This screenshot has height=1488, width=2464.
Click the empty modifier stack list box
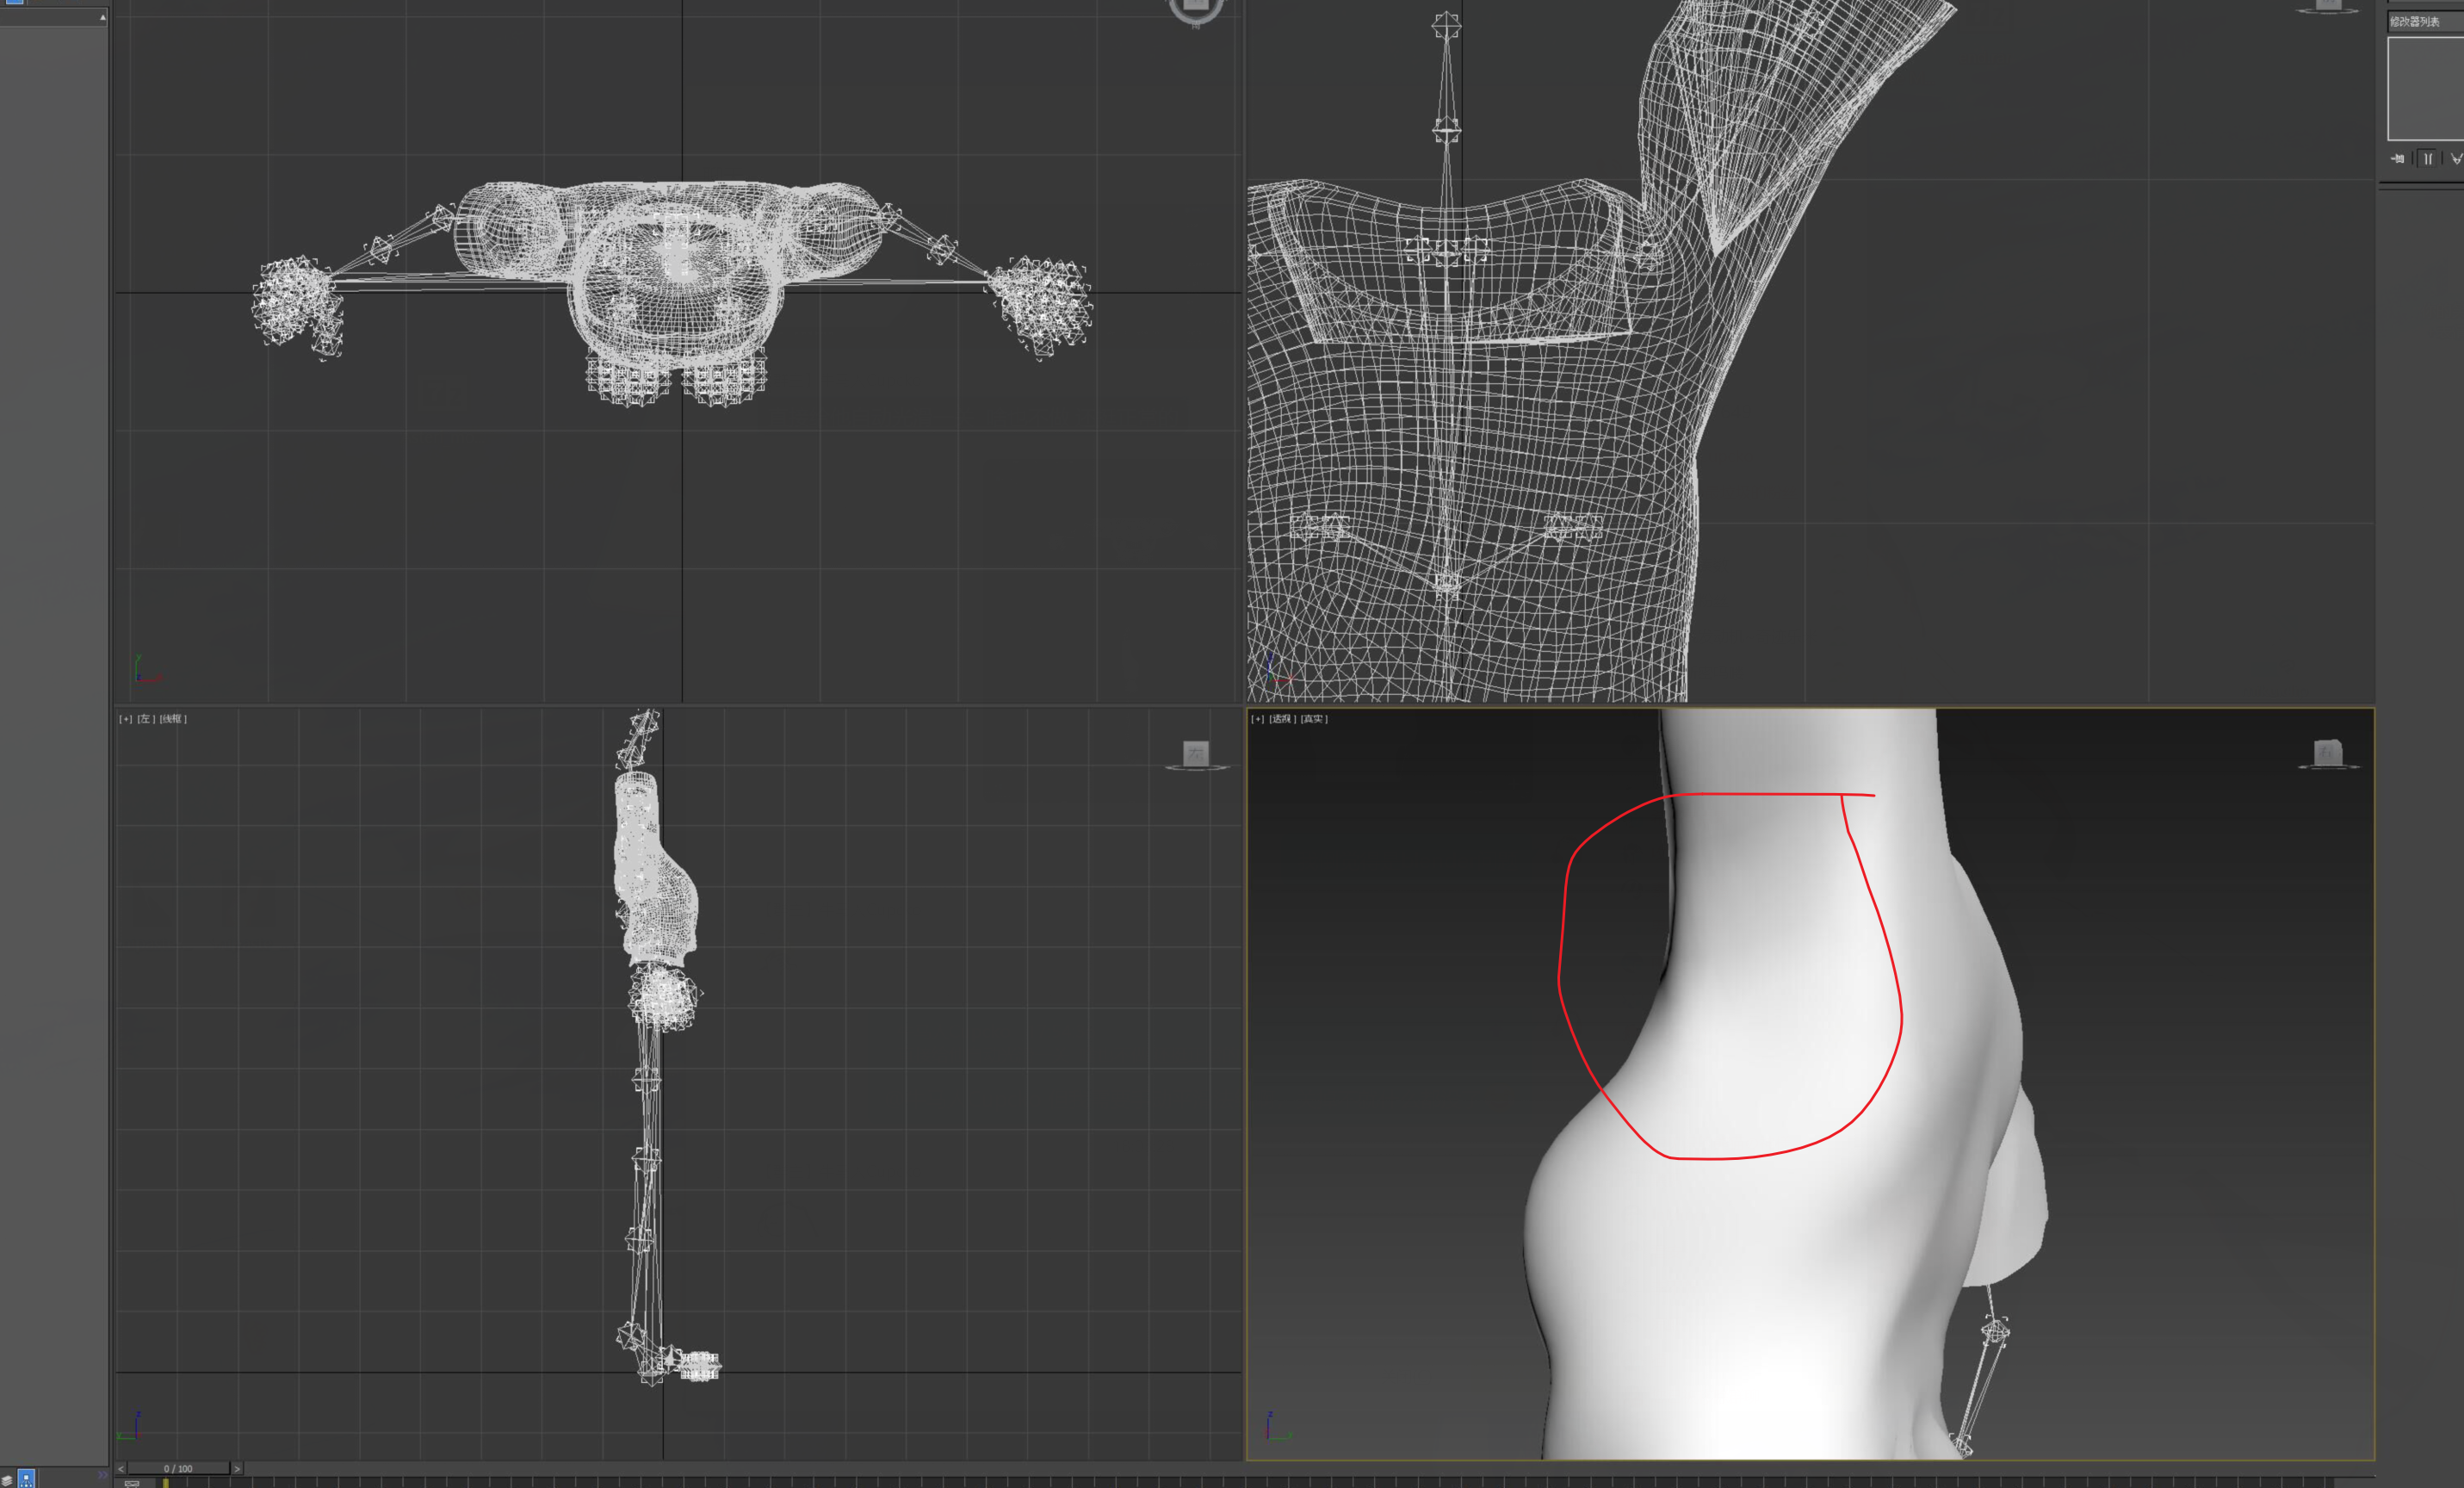click(2425, 89)
